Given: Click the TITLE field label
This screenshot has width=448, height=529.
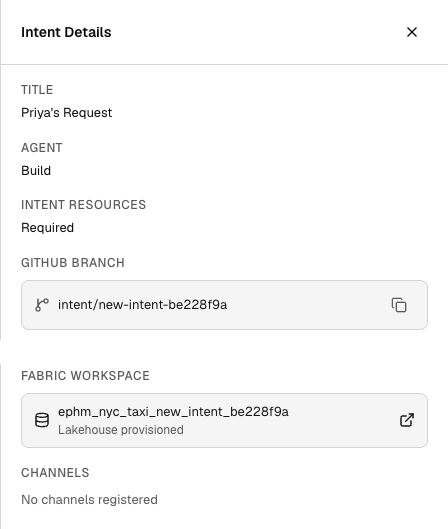Looking at the screenshot, I should point(37,90).
